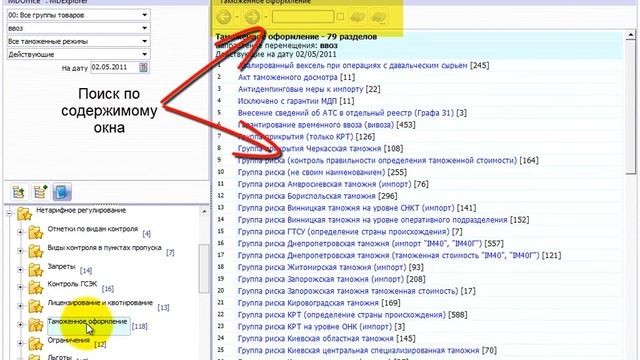Screen dimensions: 640x360
Task: Expand the 'Запреты' tree node
Action: 20,269
